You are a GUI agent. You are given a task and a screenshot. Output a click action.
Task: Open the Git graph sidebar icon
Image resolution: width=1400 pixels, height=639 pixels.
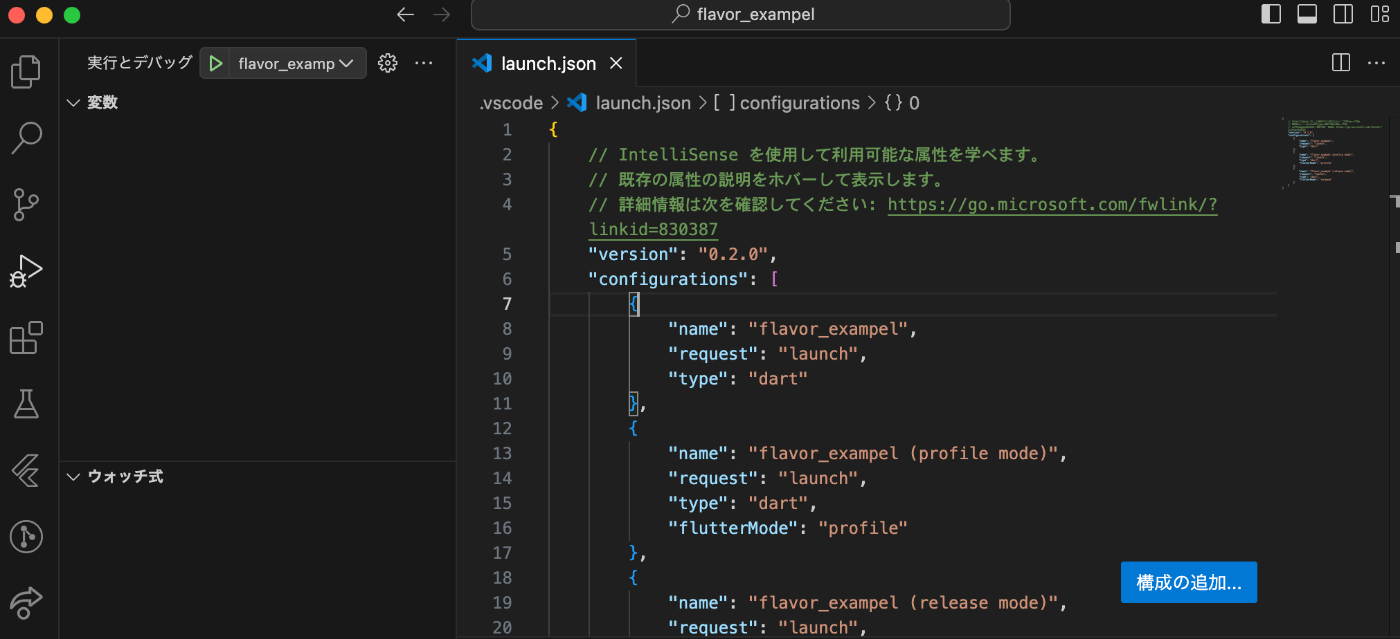[26, 537]
